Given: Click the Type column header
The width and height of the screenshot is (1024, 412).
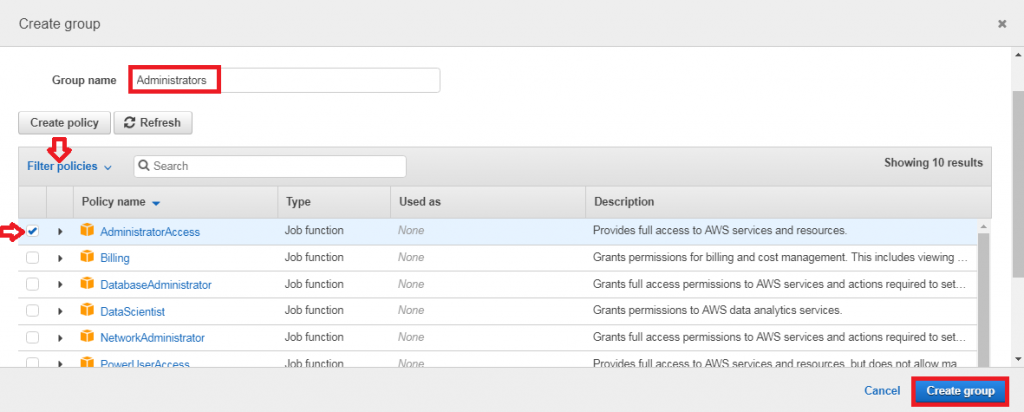Looking at the screenshot, I should 298,202.
